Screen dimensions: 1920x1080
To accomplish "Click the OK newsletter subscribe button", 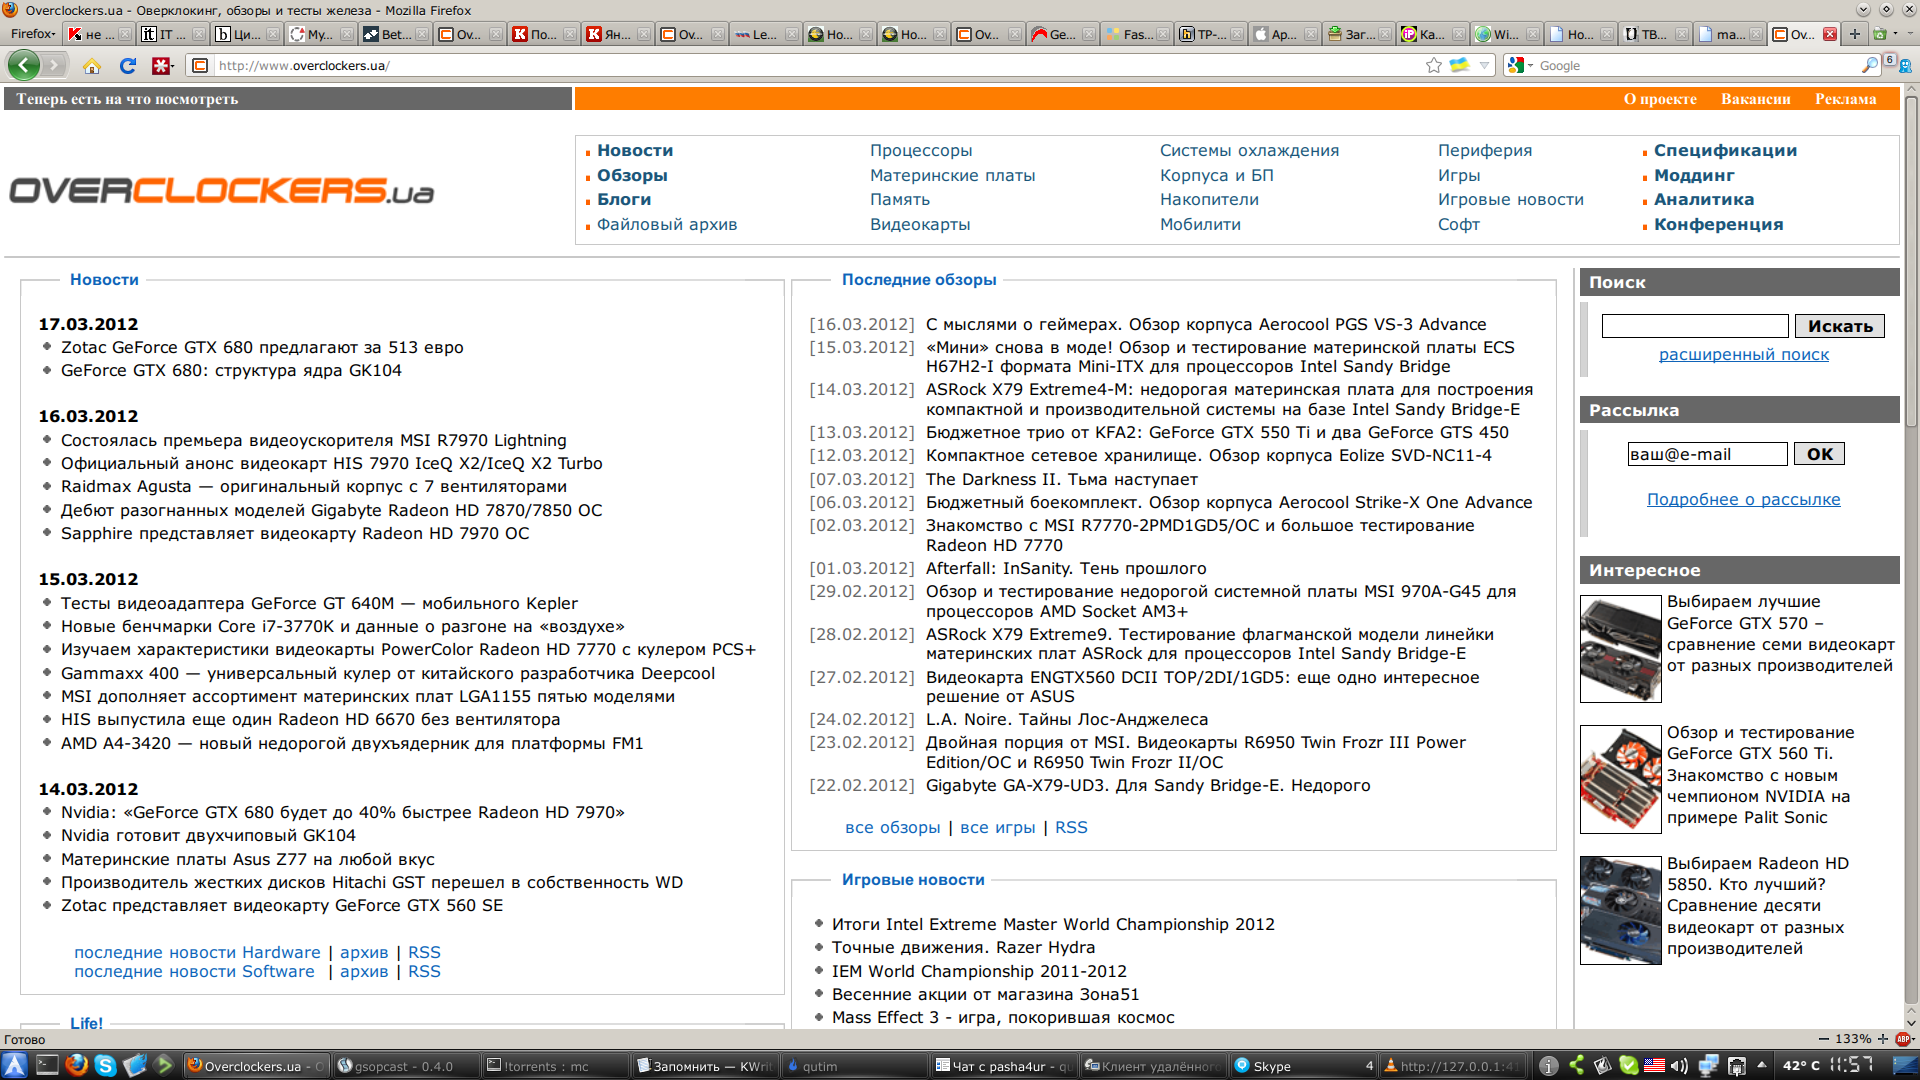I will click(x=1819, y=454).
